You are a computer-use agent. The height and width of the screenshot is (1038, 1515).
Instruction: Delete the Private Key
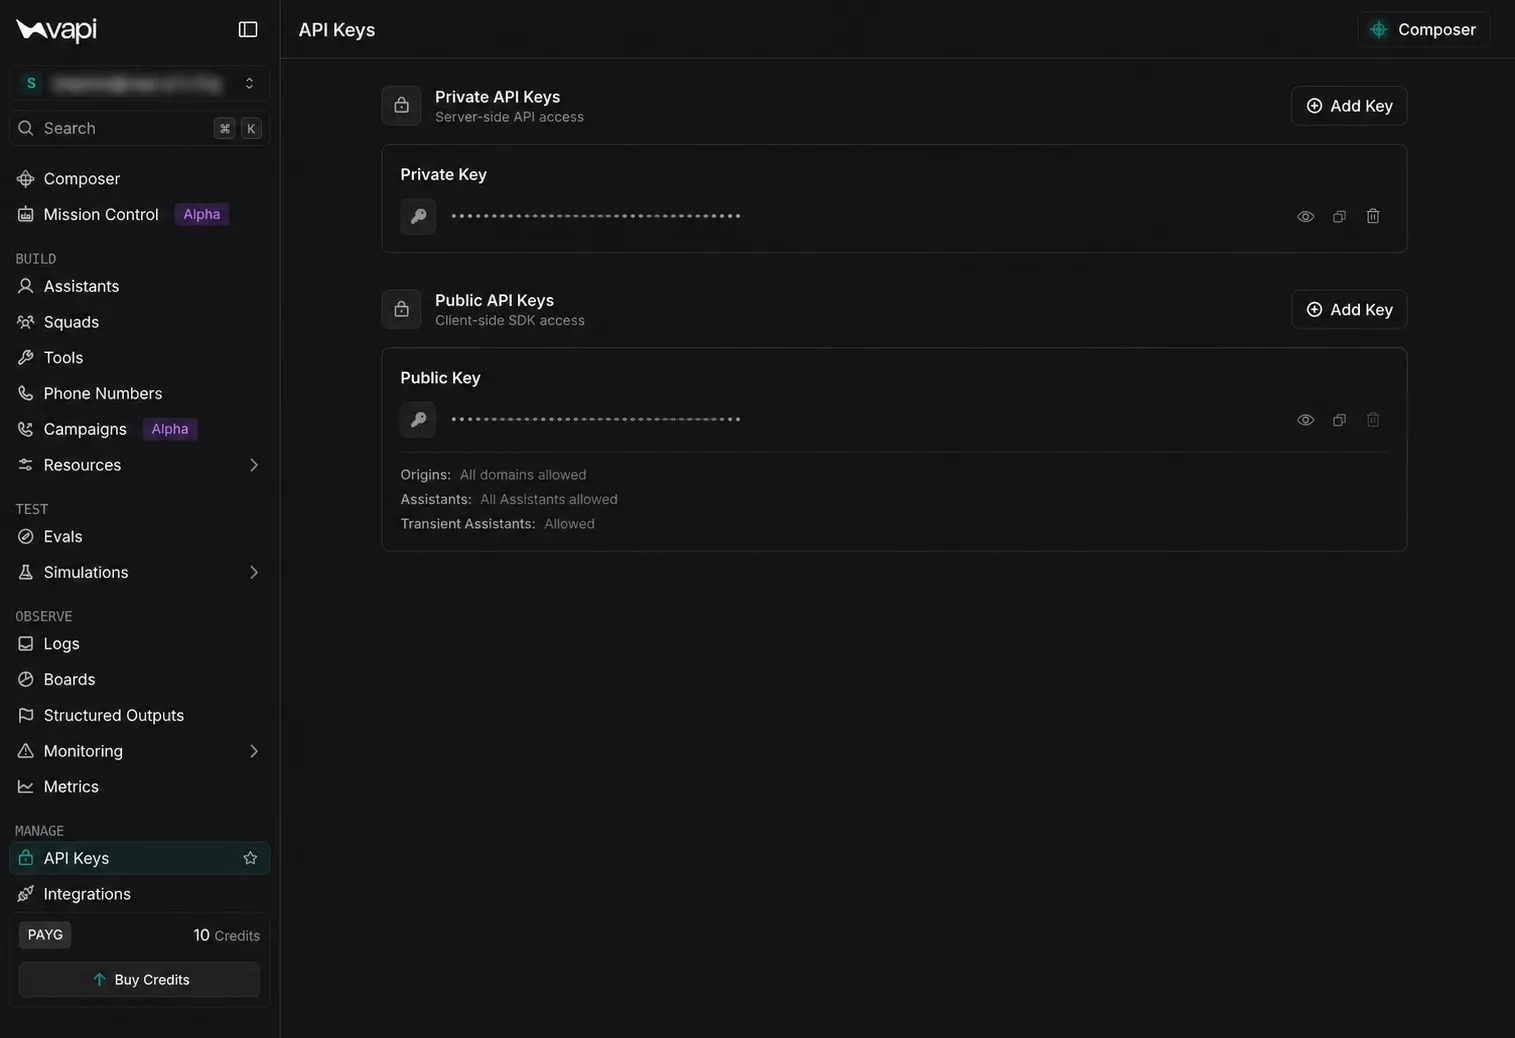[x=1373, y=216]
